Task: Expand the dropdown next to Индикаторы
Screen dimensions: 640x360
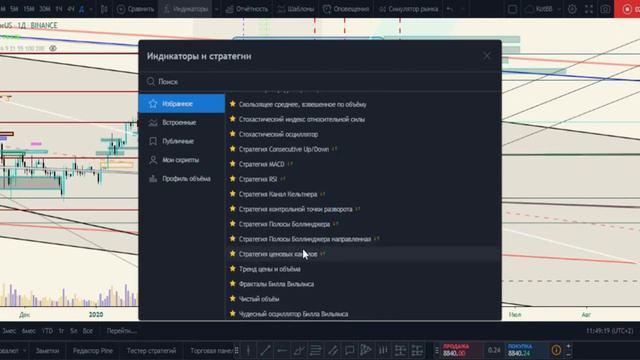Action: click(x=216, y=9)
